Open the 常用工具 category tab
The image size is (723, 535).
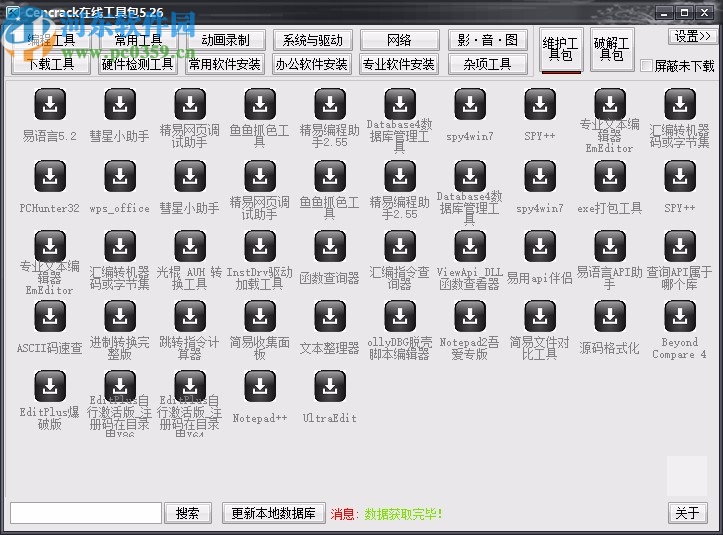click(138, 40)
